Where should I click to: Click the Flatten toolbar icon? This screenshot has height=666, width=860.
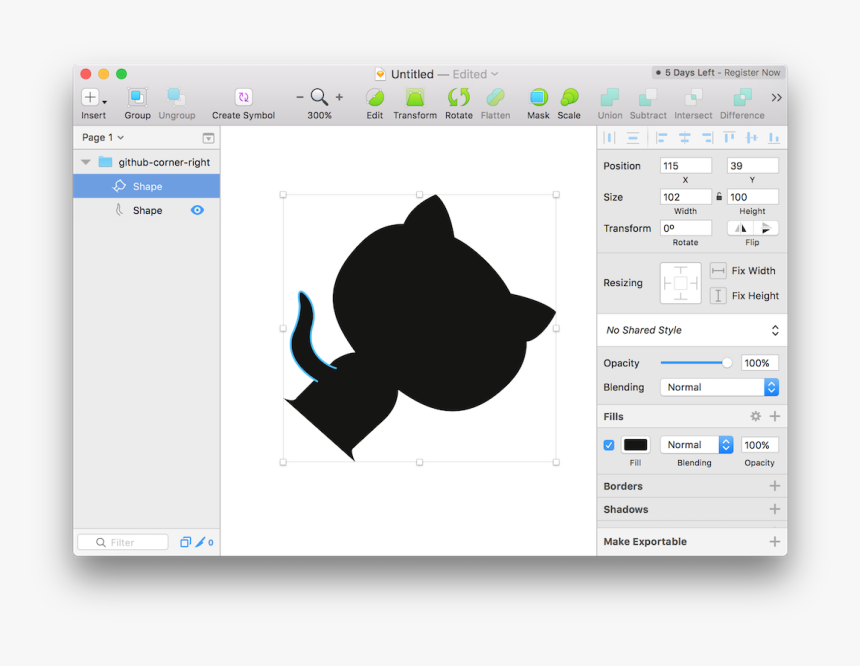[495, 97]
